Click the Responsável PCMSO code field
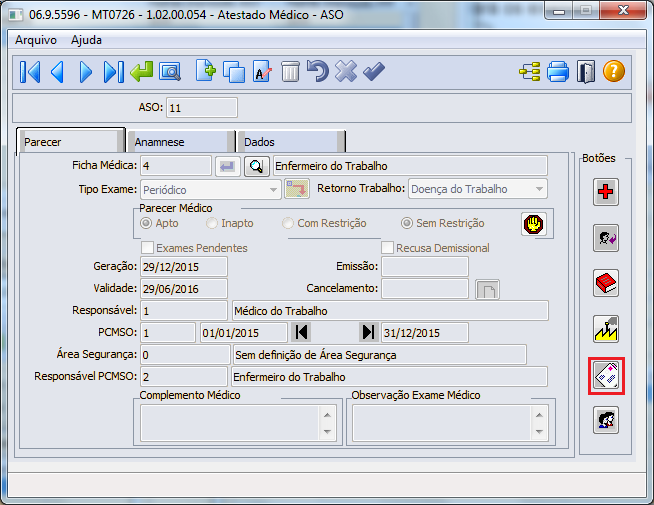 point(184,377)
